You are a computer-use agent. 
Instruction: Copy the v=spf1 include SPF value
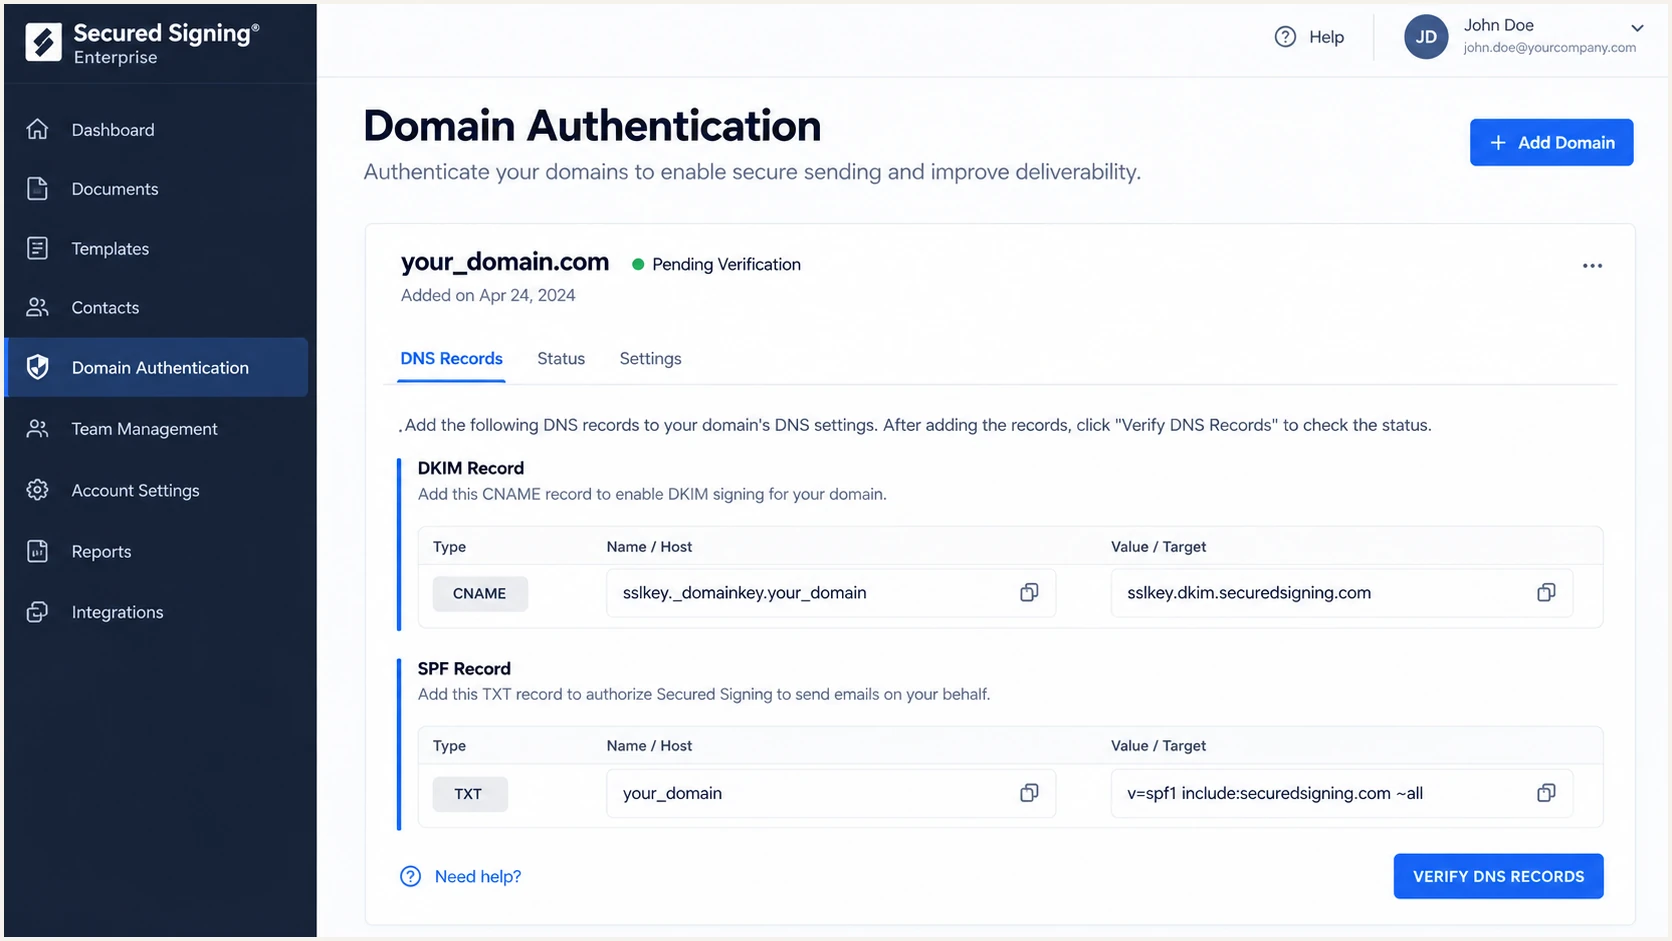point(1546,793)
